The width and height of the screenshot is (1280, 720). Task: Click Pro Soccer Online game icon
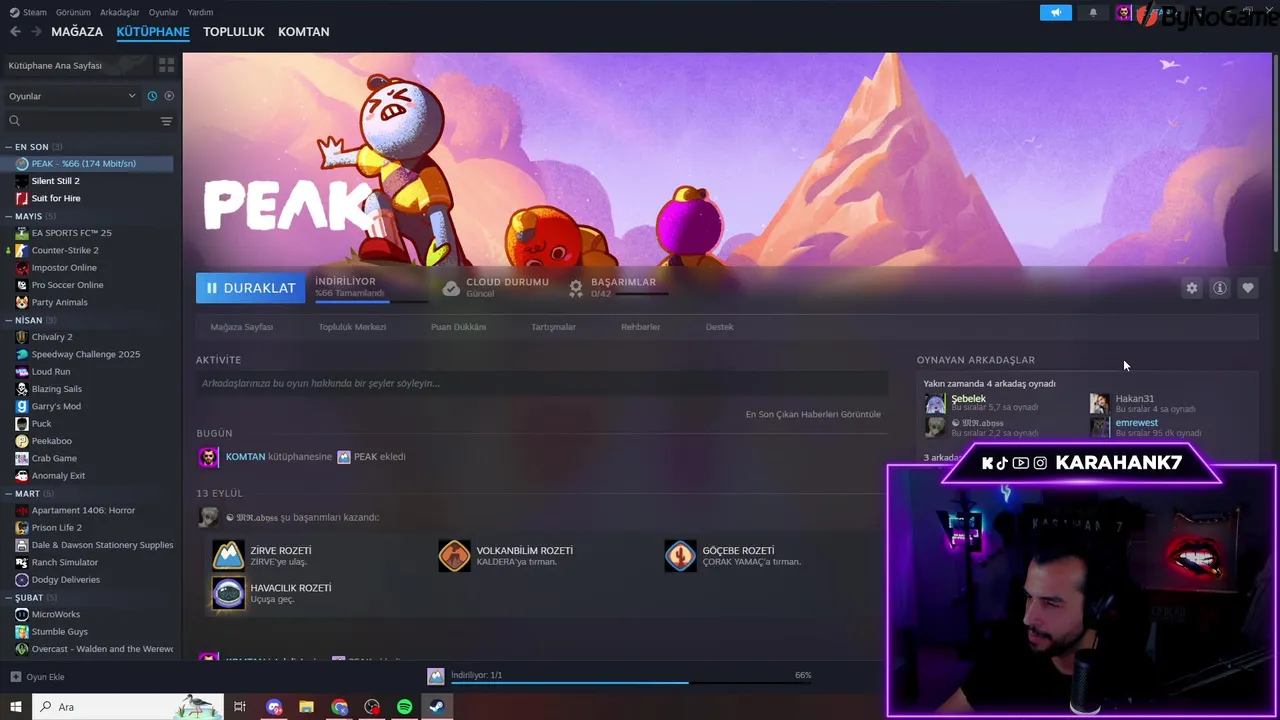[x=22, y=285]
